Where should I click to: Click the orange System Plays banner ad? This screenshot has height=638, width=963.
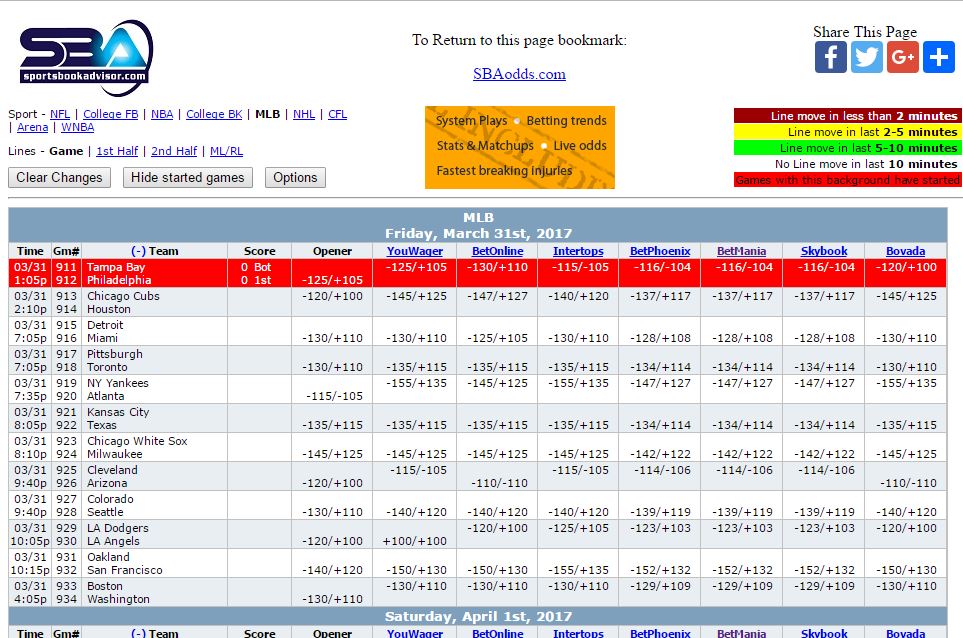520,147
